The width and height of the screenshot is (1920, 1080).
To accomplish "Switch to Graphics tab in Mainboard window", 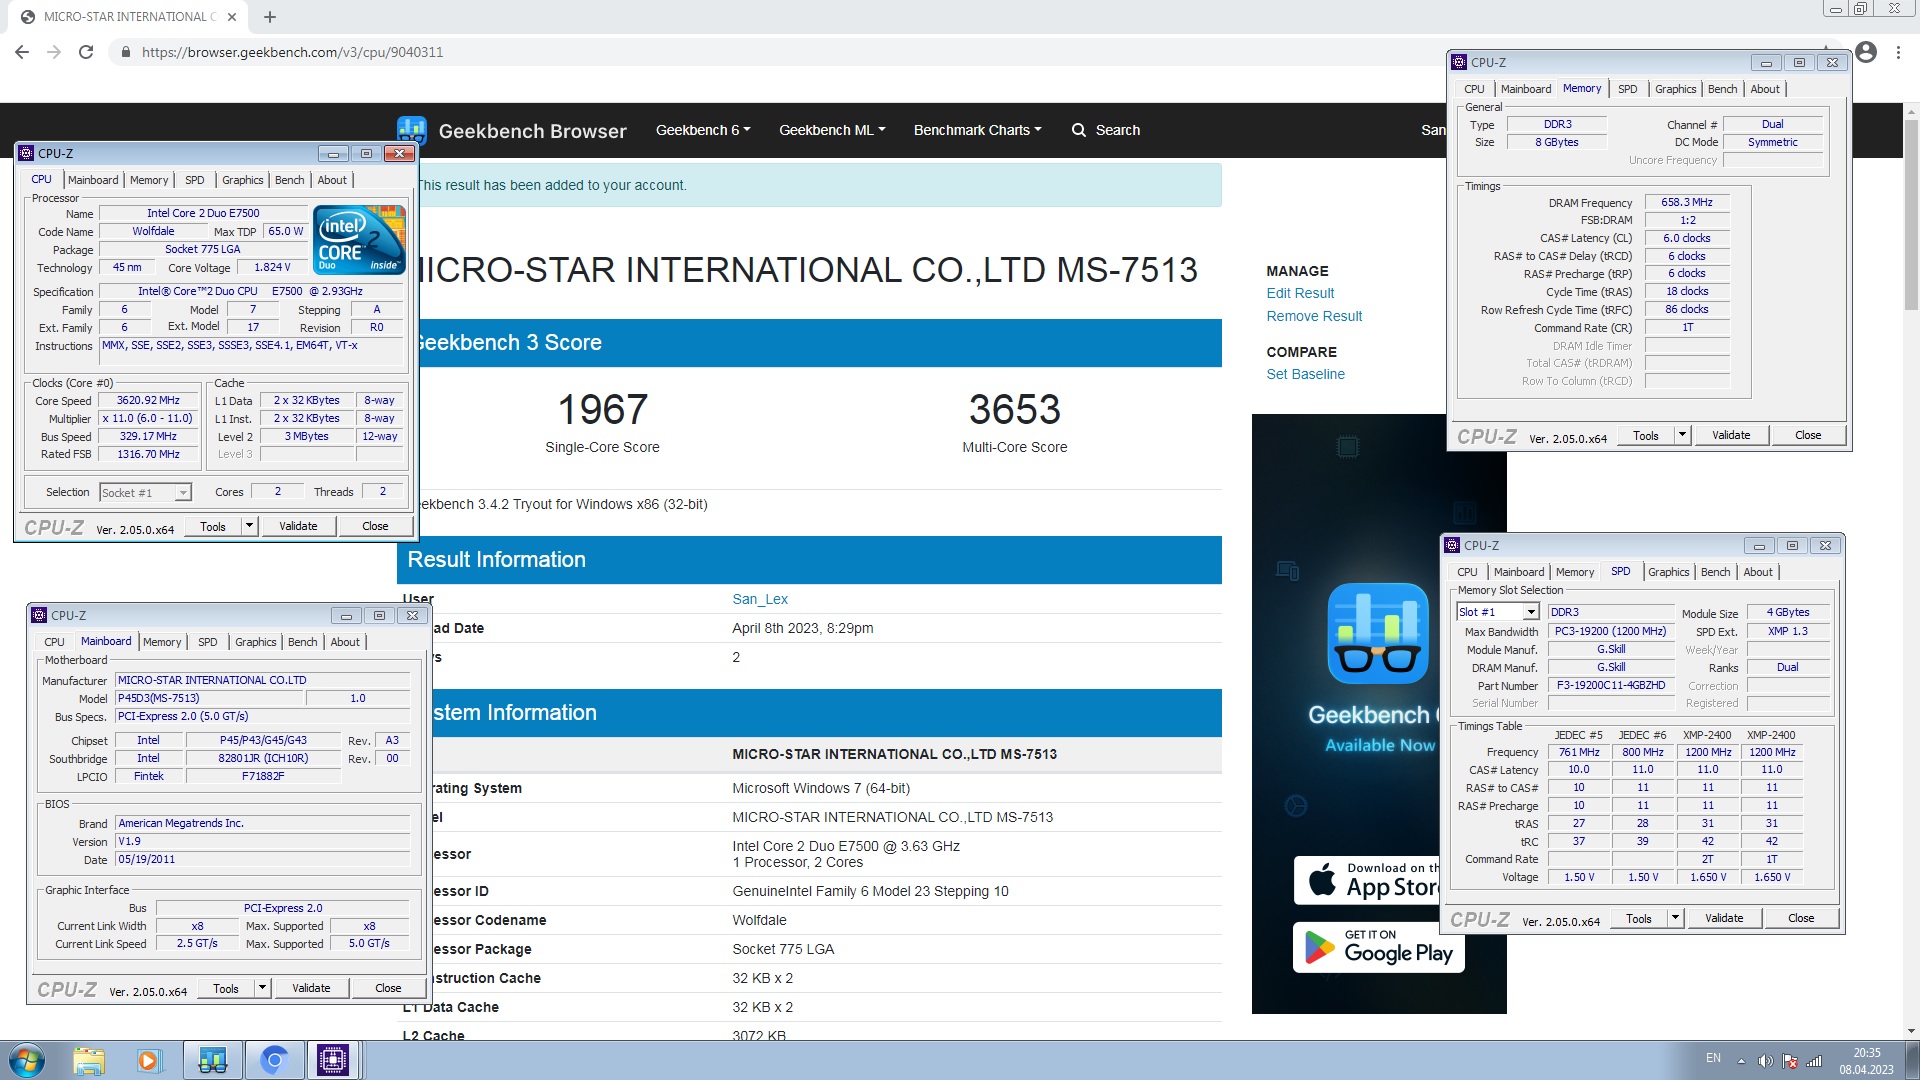I will pos(255,642).
